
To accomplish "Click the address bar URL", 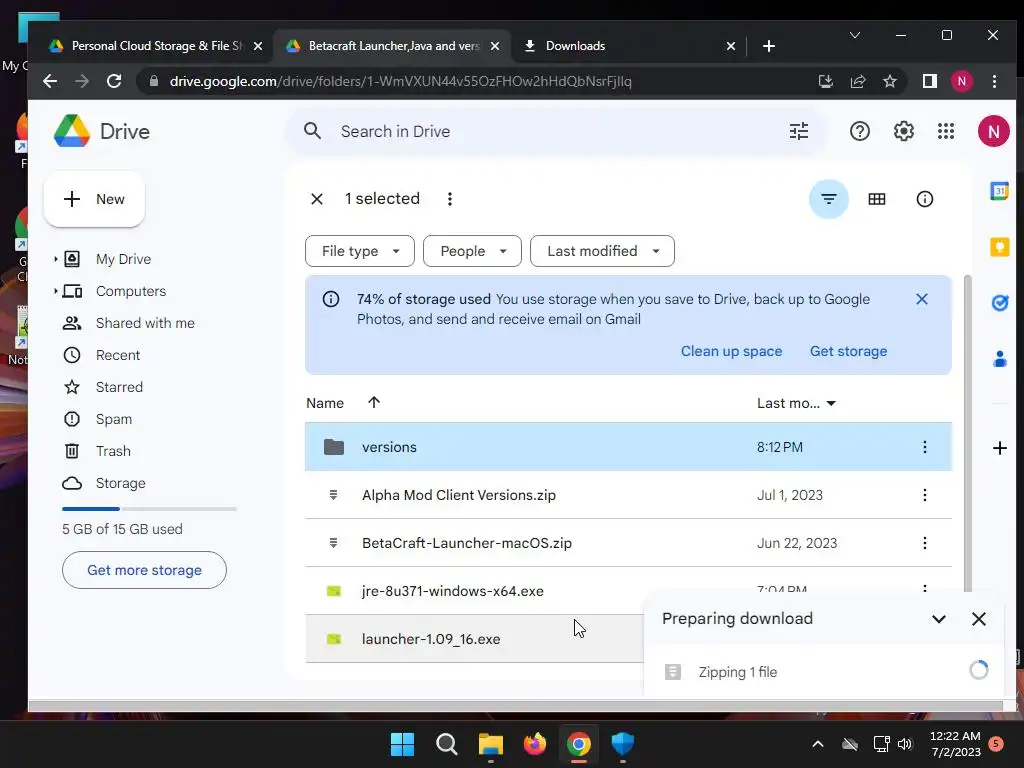I will click(400, 82).
